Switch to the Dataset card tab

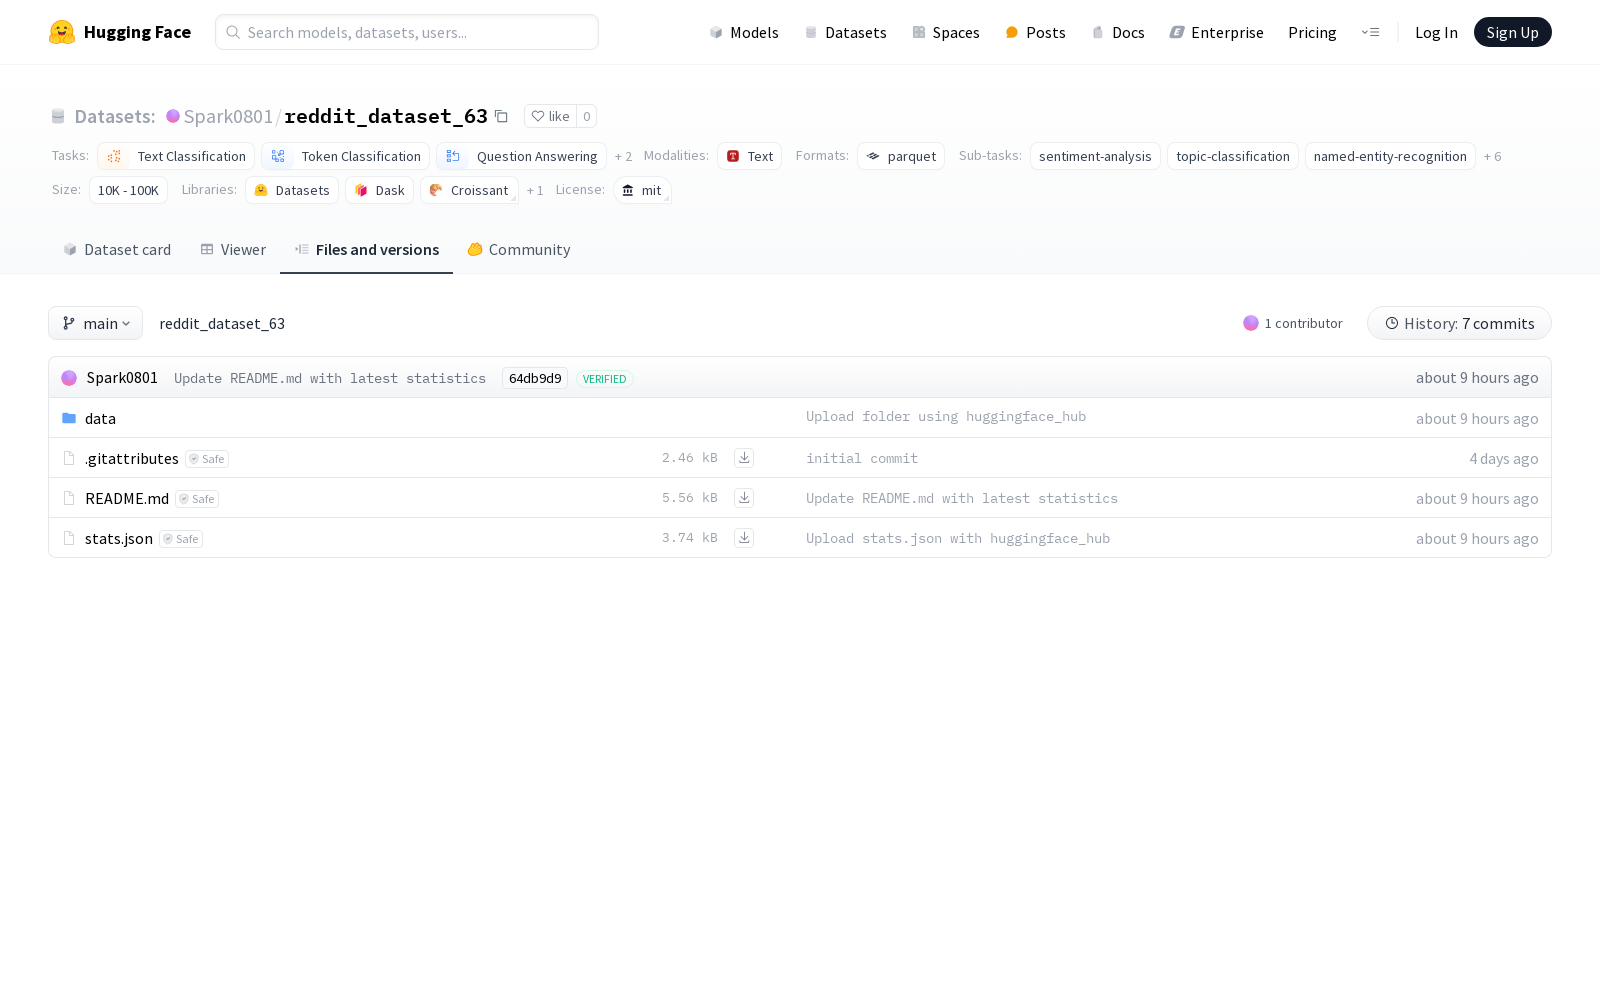click(116, 249)
